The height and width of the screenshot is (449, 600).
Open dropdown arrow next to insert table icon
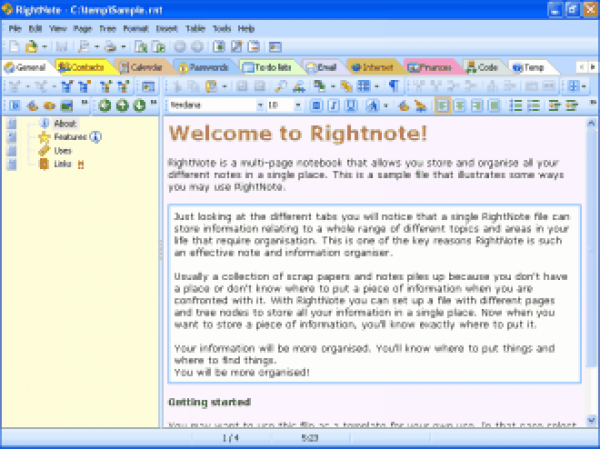tap(377, 87)
